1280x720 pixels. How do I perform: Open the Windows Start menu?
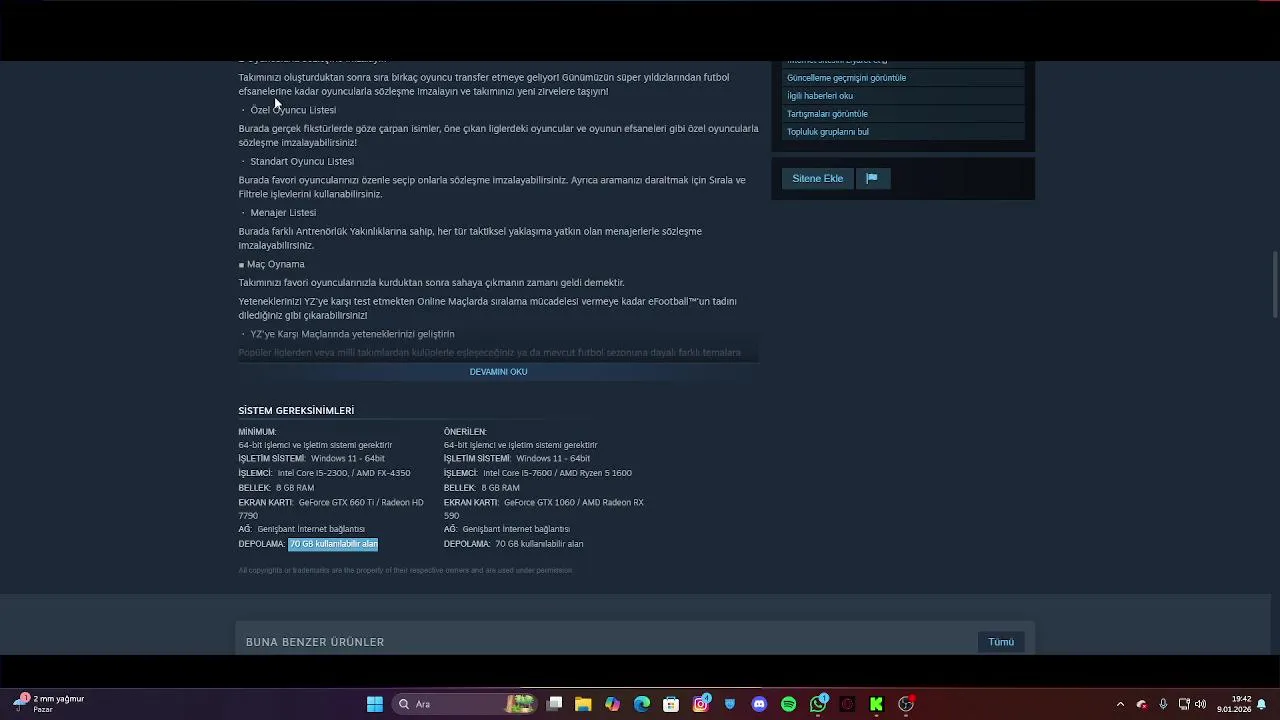pos(375,704)
